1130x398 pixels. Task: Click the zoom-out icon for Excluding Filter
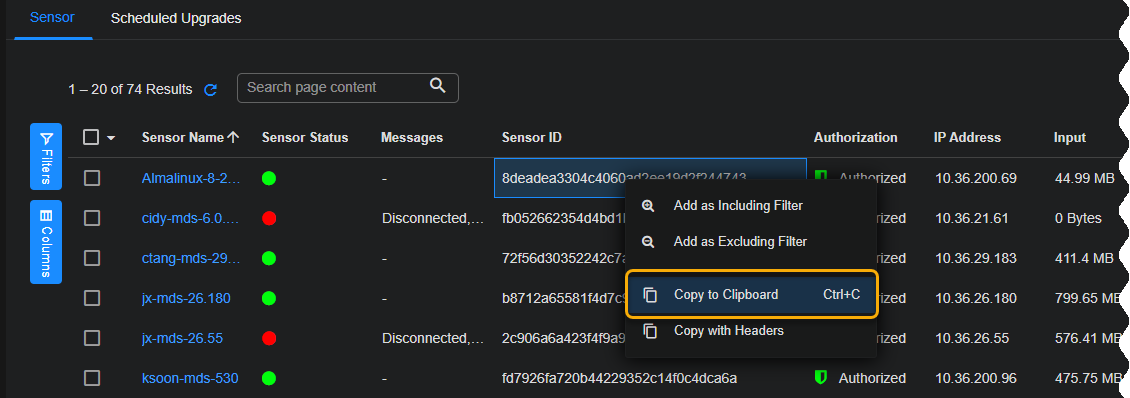tap(649, 242)
